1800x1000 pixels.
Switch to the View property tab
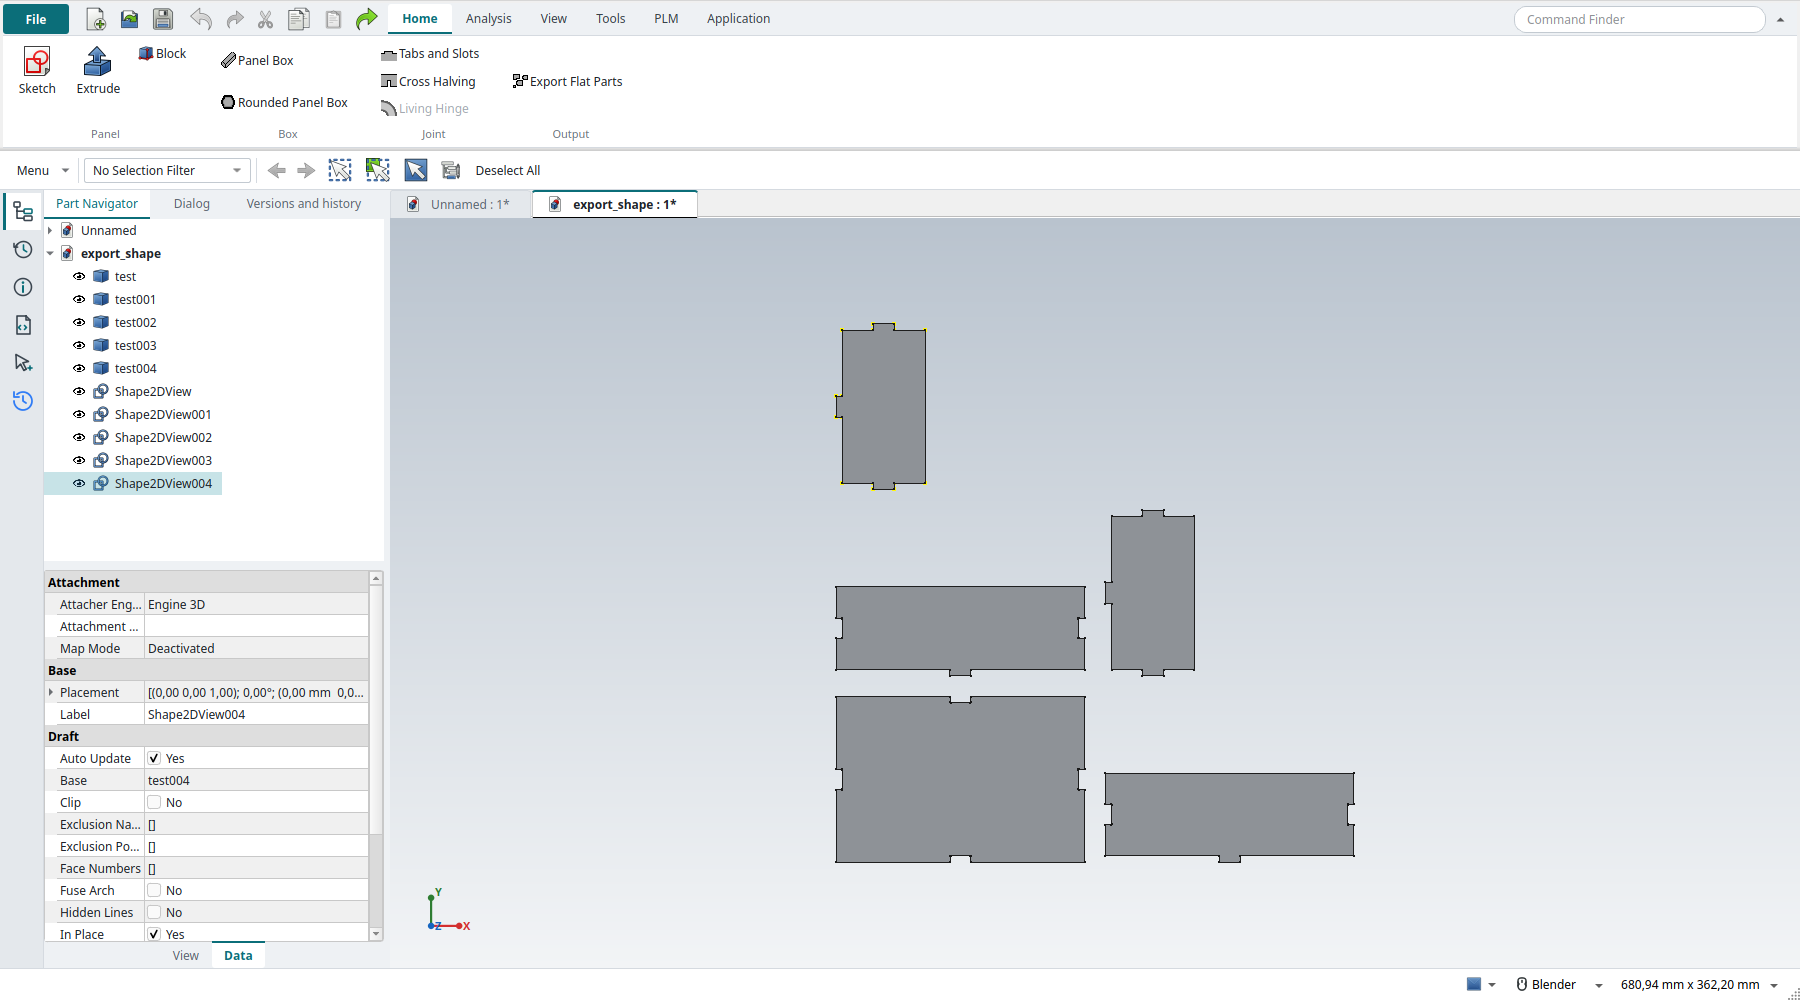(x=186, y=956)
